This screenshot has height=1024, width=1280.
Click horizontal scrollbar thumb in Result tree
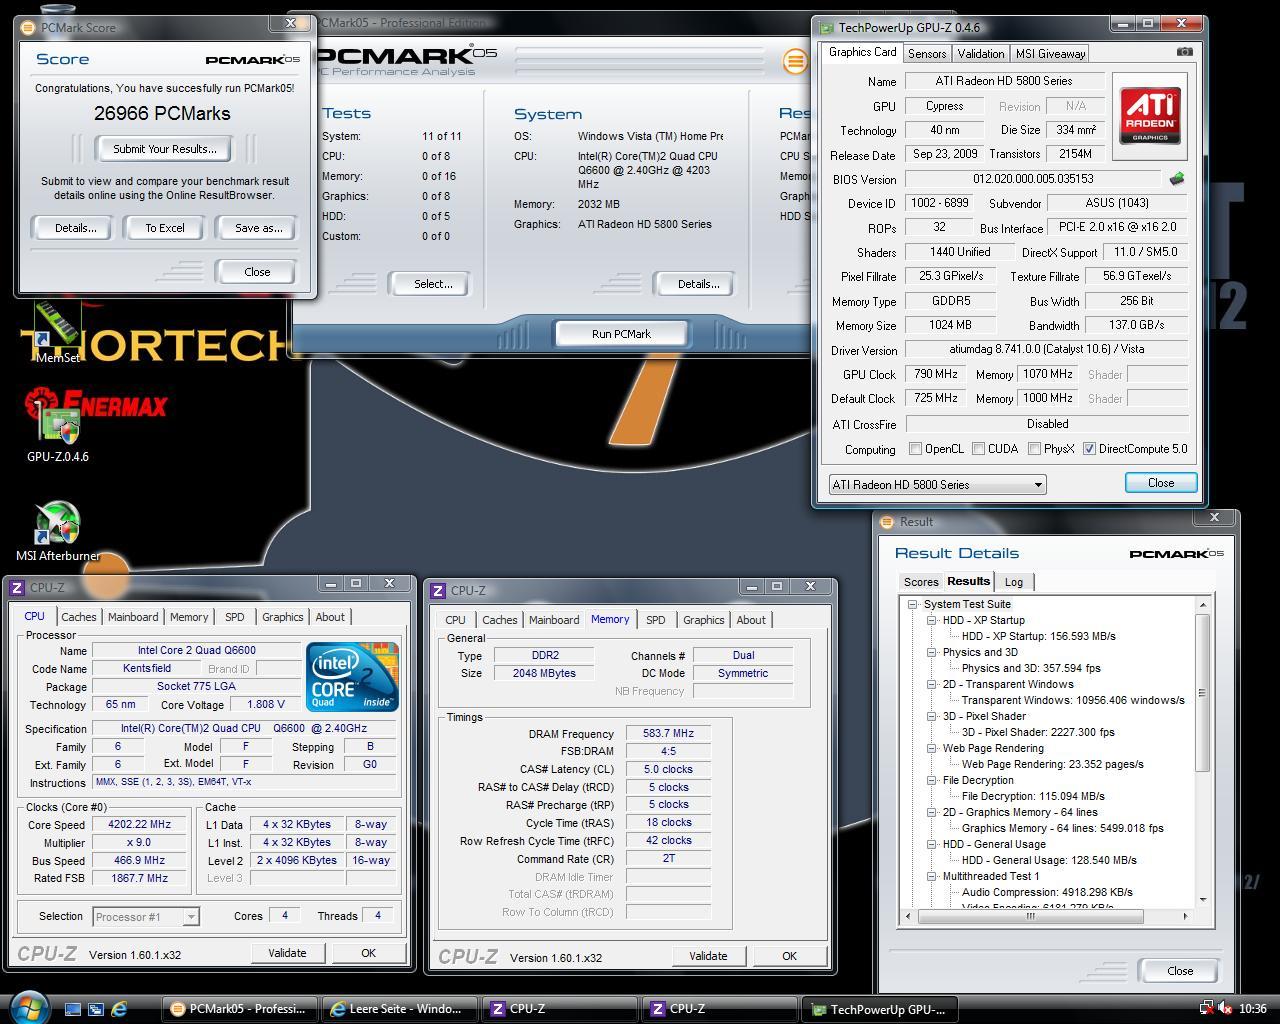[1030, 916]
